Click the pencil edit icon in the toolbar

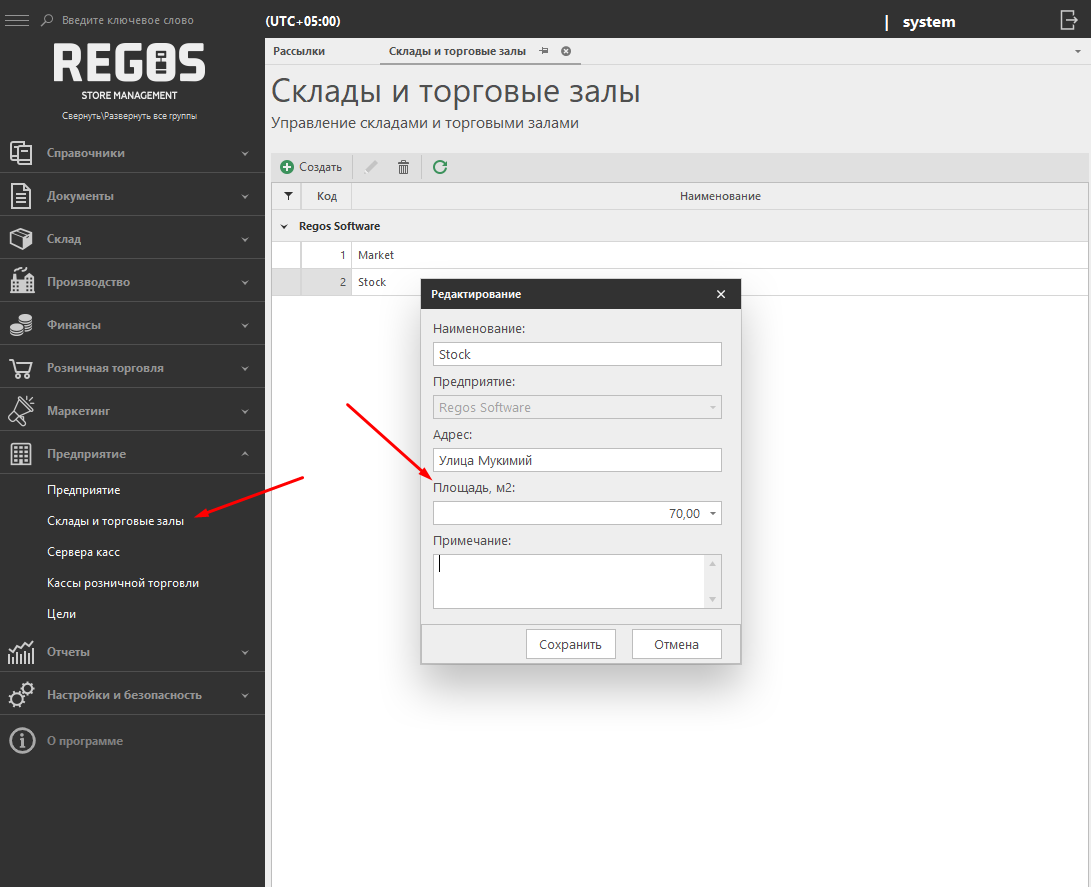[x=371, y=167]
